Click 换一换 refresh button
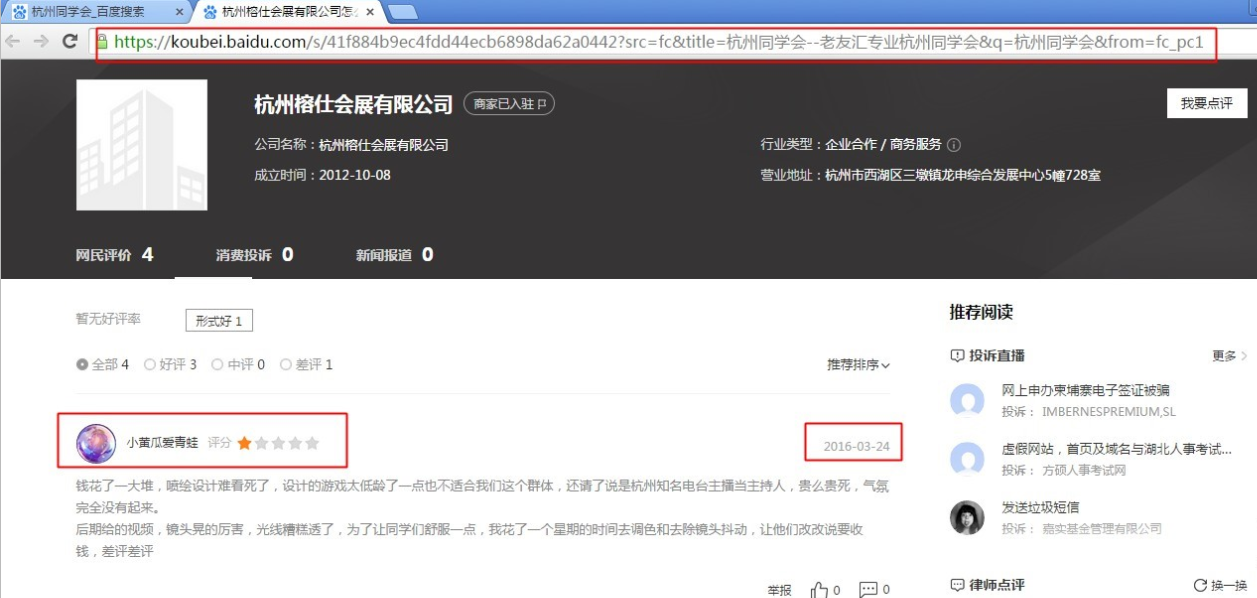The width and height of the screenshot is (1257, 598). point(1221,585)
